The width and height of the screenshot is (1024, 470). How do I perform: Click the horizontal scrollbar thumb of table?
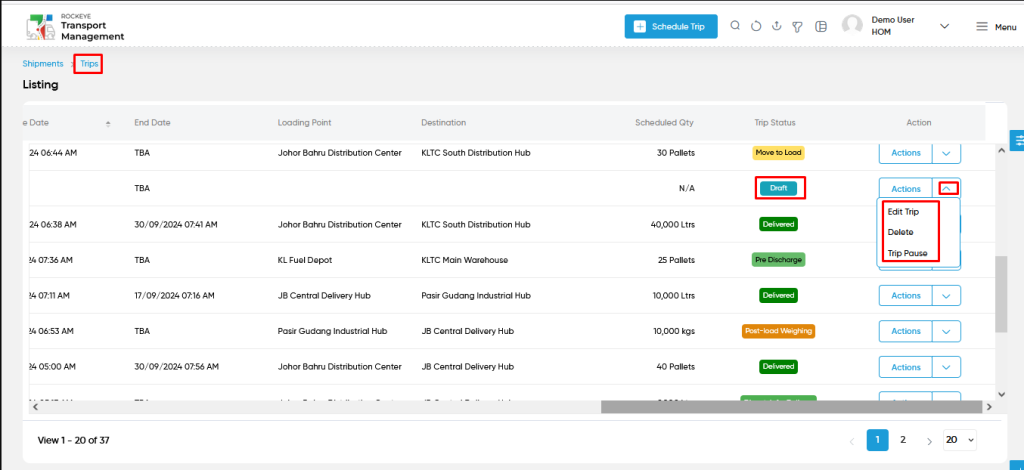[792, 407]
